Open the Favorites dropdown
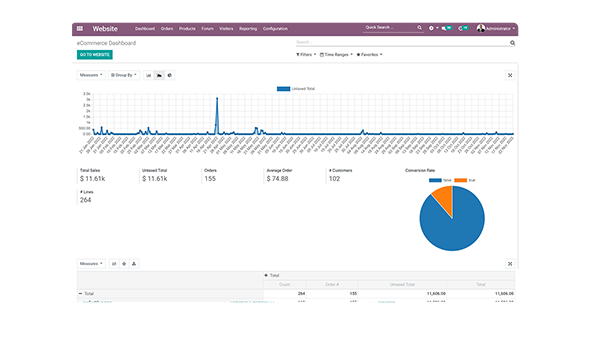590x360 pixels. pyautogui.click(x=369, y=55)
